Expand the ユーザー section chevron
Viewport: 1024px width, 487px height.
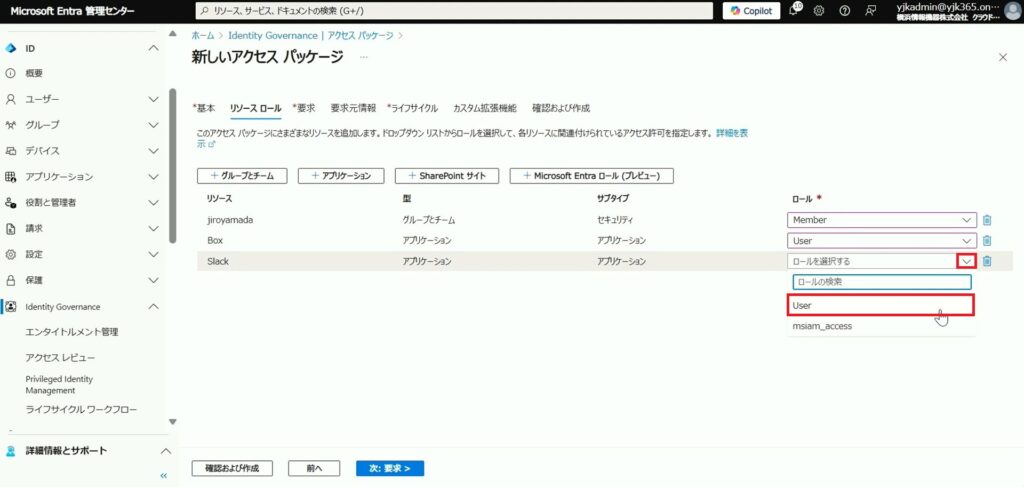point(153,99)
